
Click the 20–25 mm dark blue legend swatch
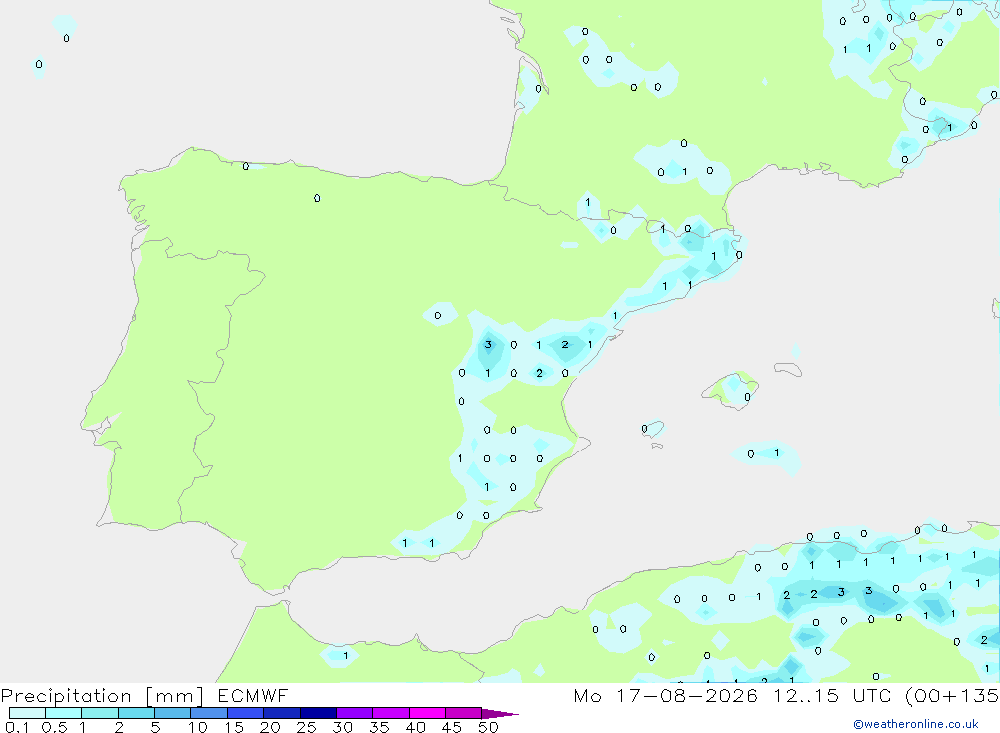tap(282, 713)
